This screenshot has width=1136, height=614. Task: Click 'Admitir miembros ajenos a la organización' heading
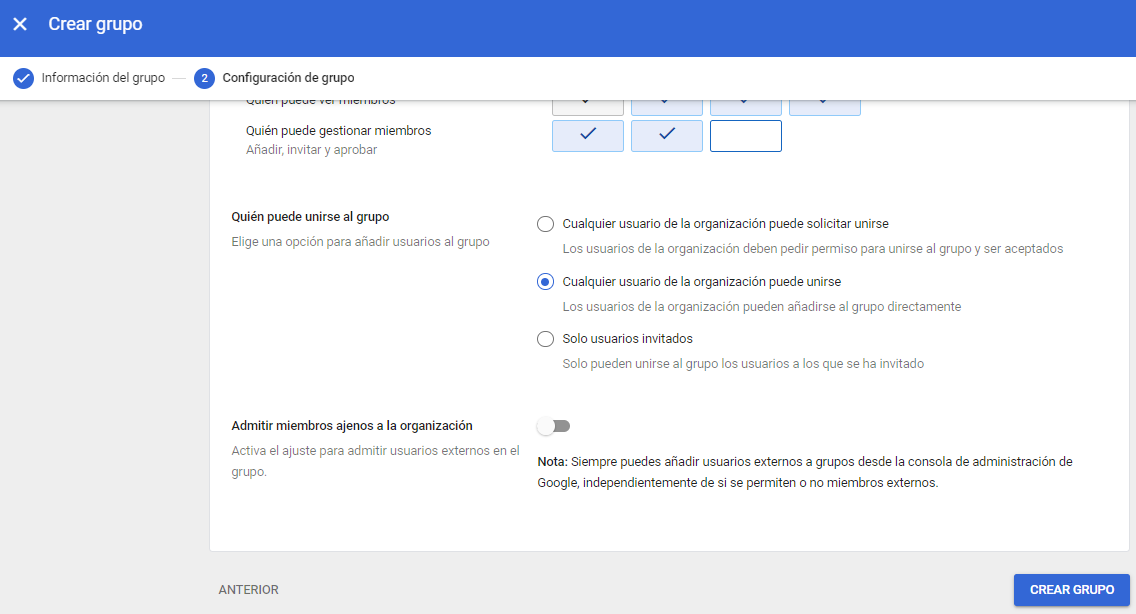[x=351, y=426]
